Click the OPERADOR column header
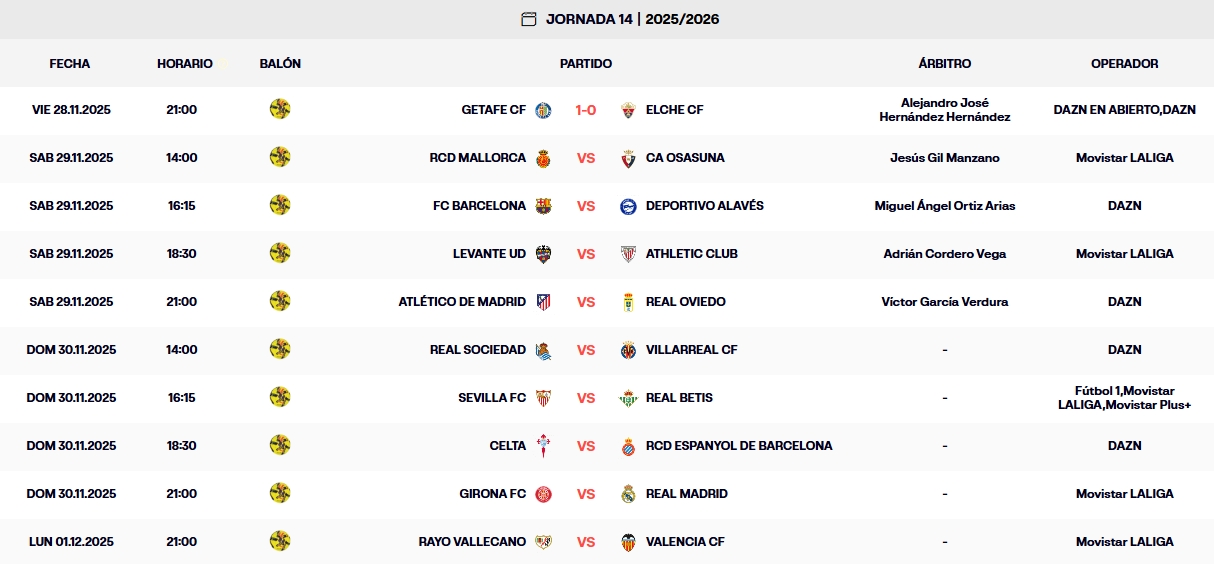 1124,64
